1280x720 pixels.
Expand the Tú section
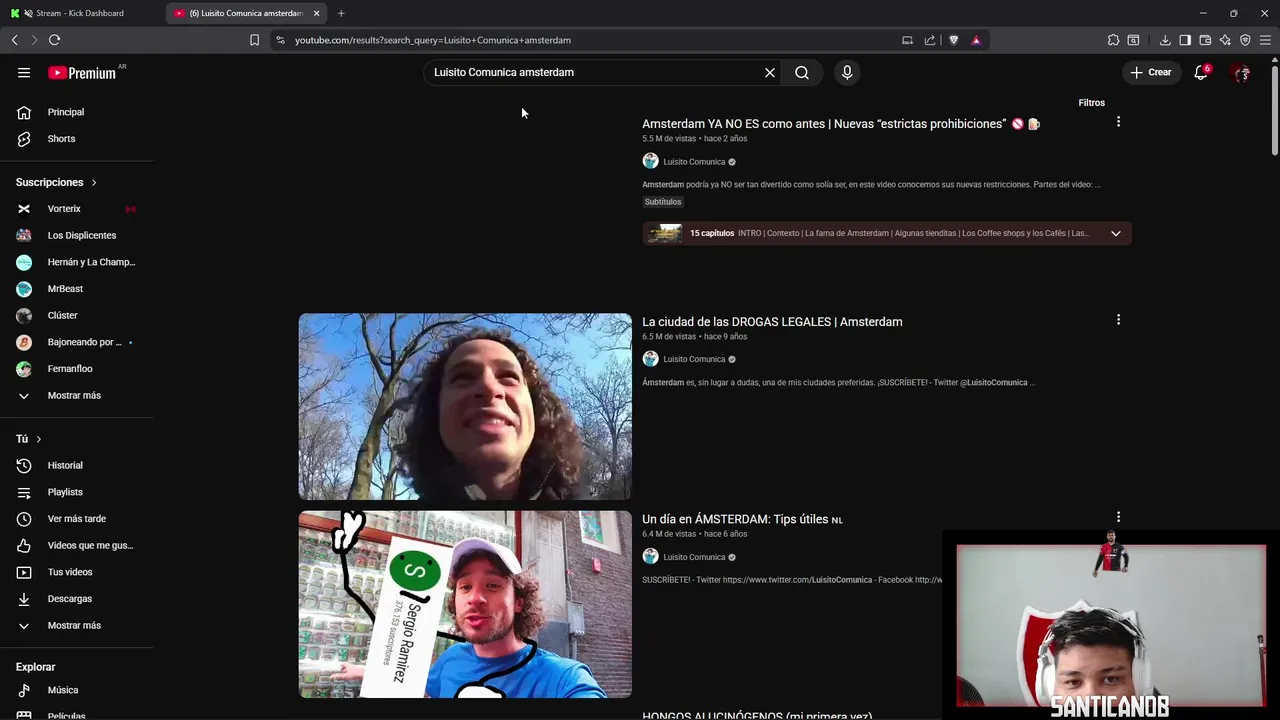click(29, 439)
